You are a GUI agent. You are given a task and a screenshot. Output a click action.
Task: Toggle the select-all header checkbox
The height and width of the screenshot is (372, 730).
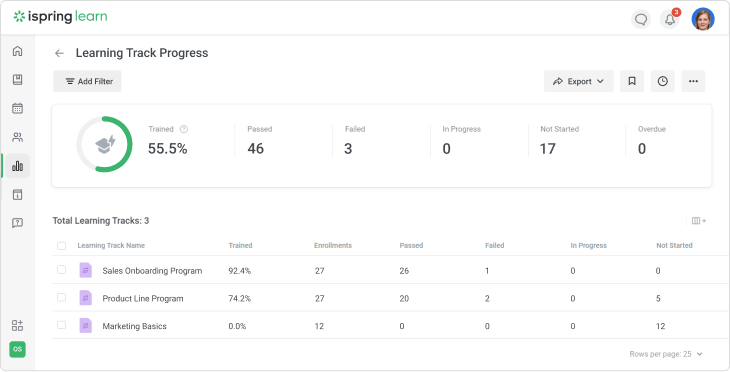[x=61, y=246]
